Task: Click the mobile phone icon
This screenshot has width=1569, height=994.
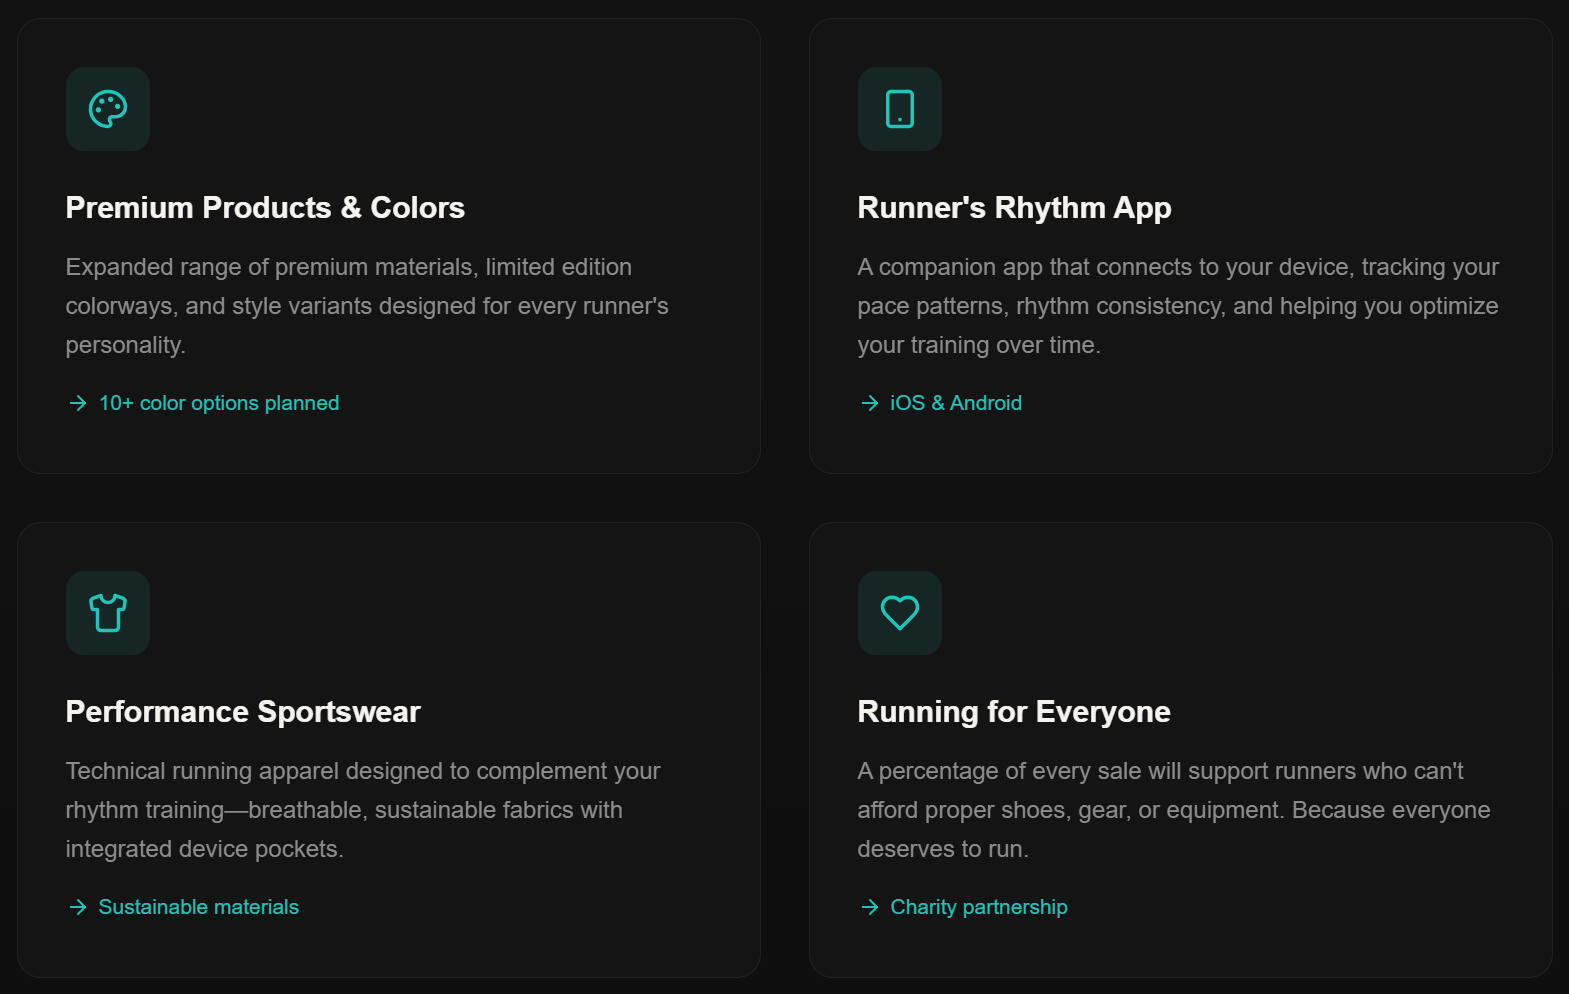Action: (x=900, y=109)
